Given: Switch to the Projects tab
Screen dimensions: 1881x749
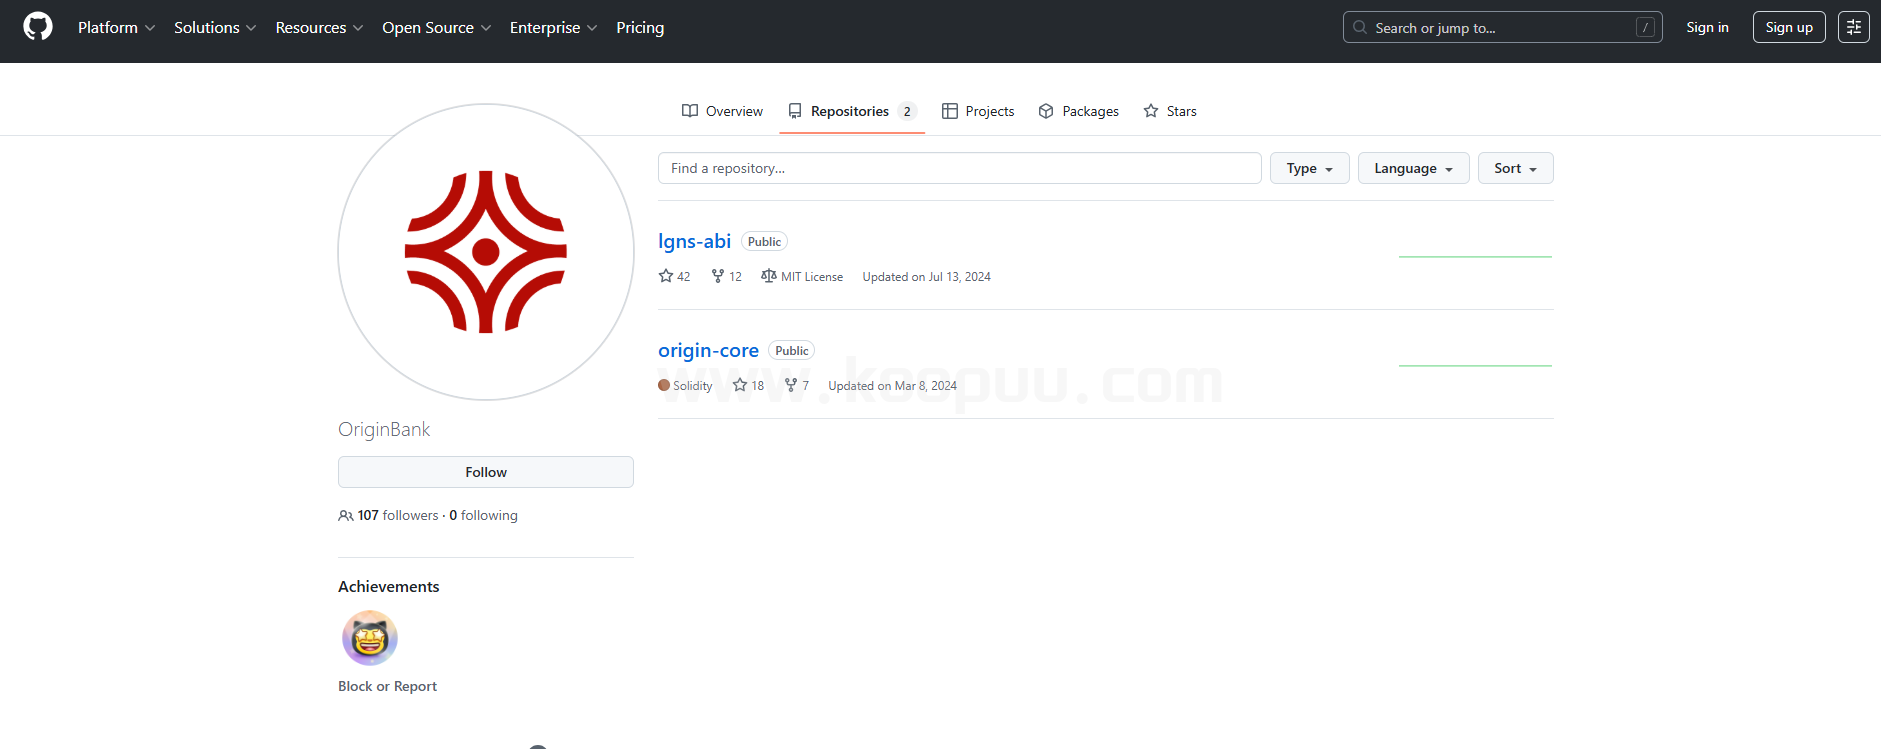Looking at the screenshot, I should [x=978, y=111].
